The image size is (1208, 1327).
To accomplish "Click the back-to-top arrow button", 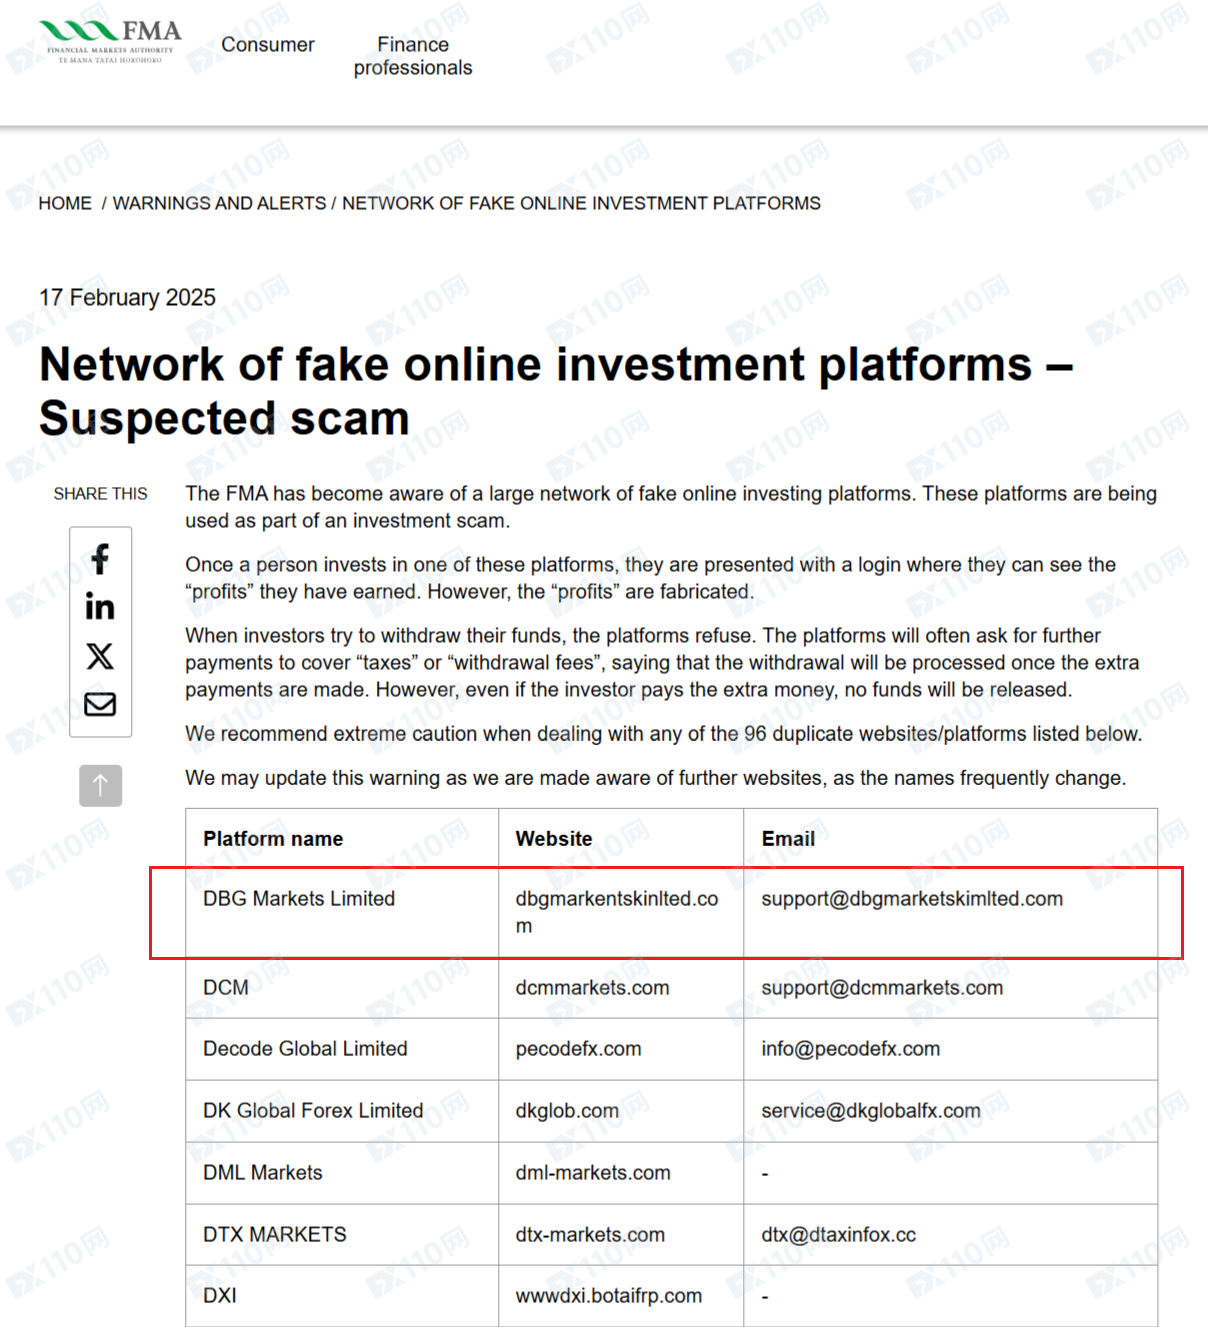I will click(101, 786).
